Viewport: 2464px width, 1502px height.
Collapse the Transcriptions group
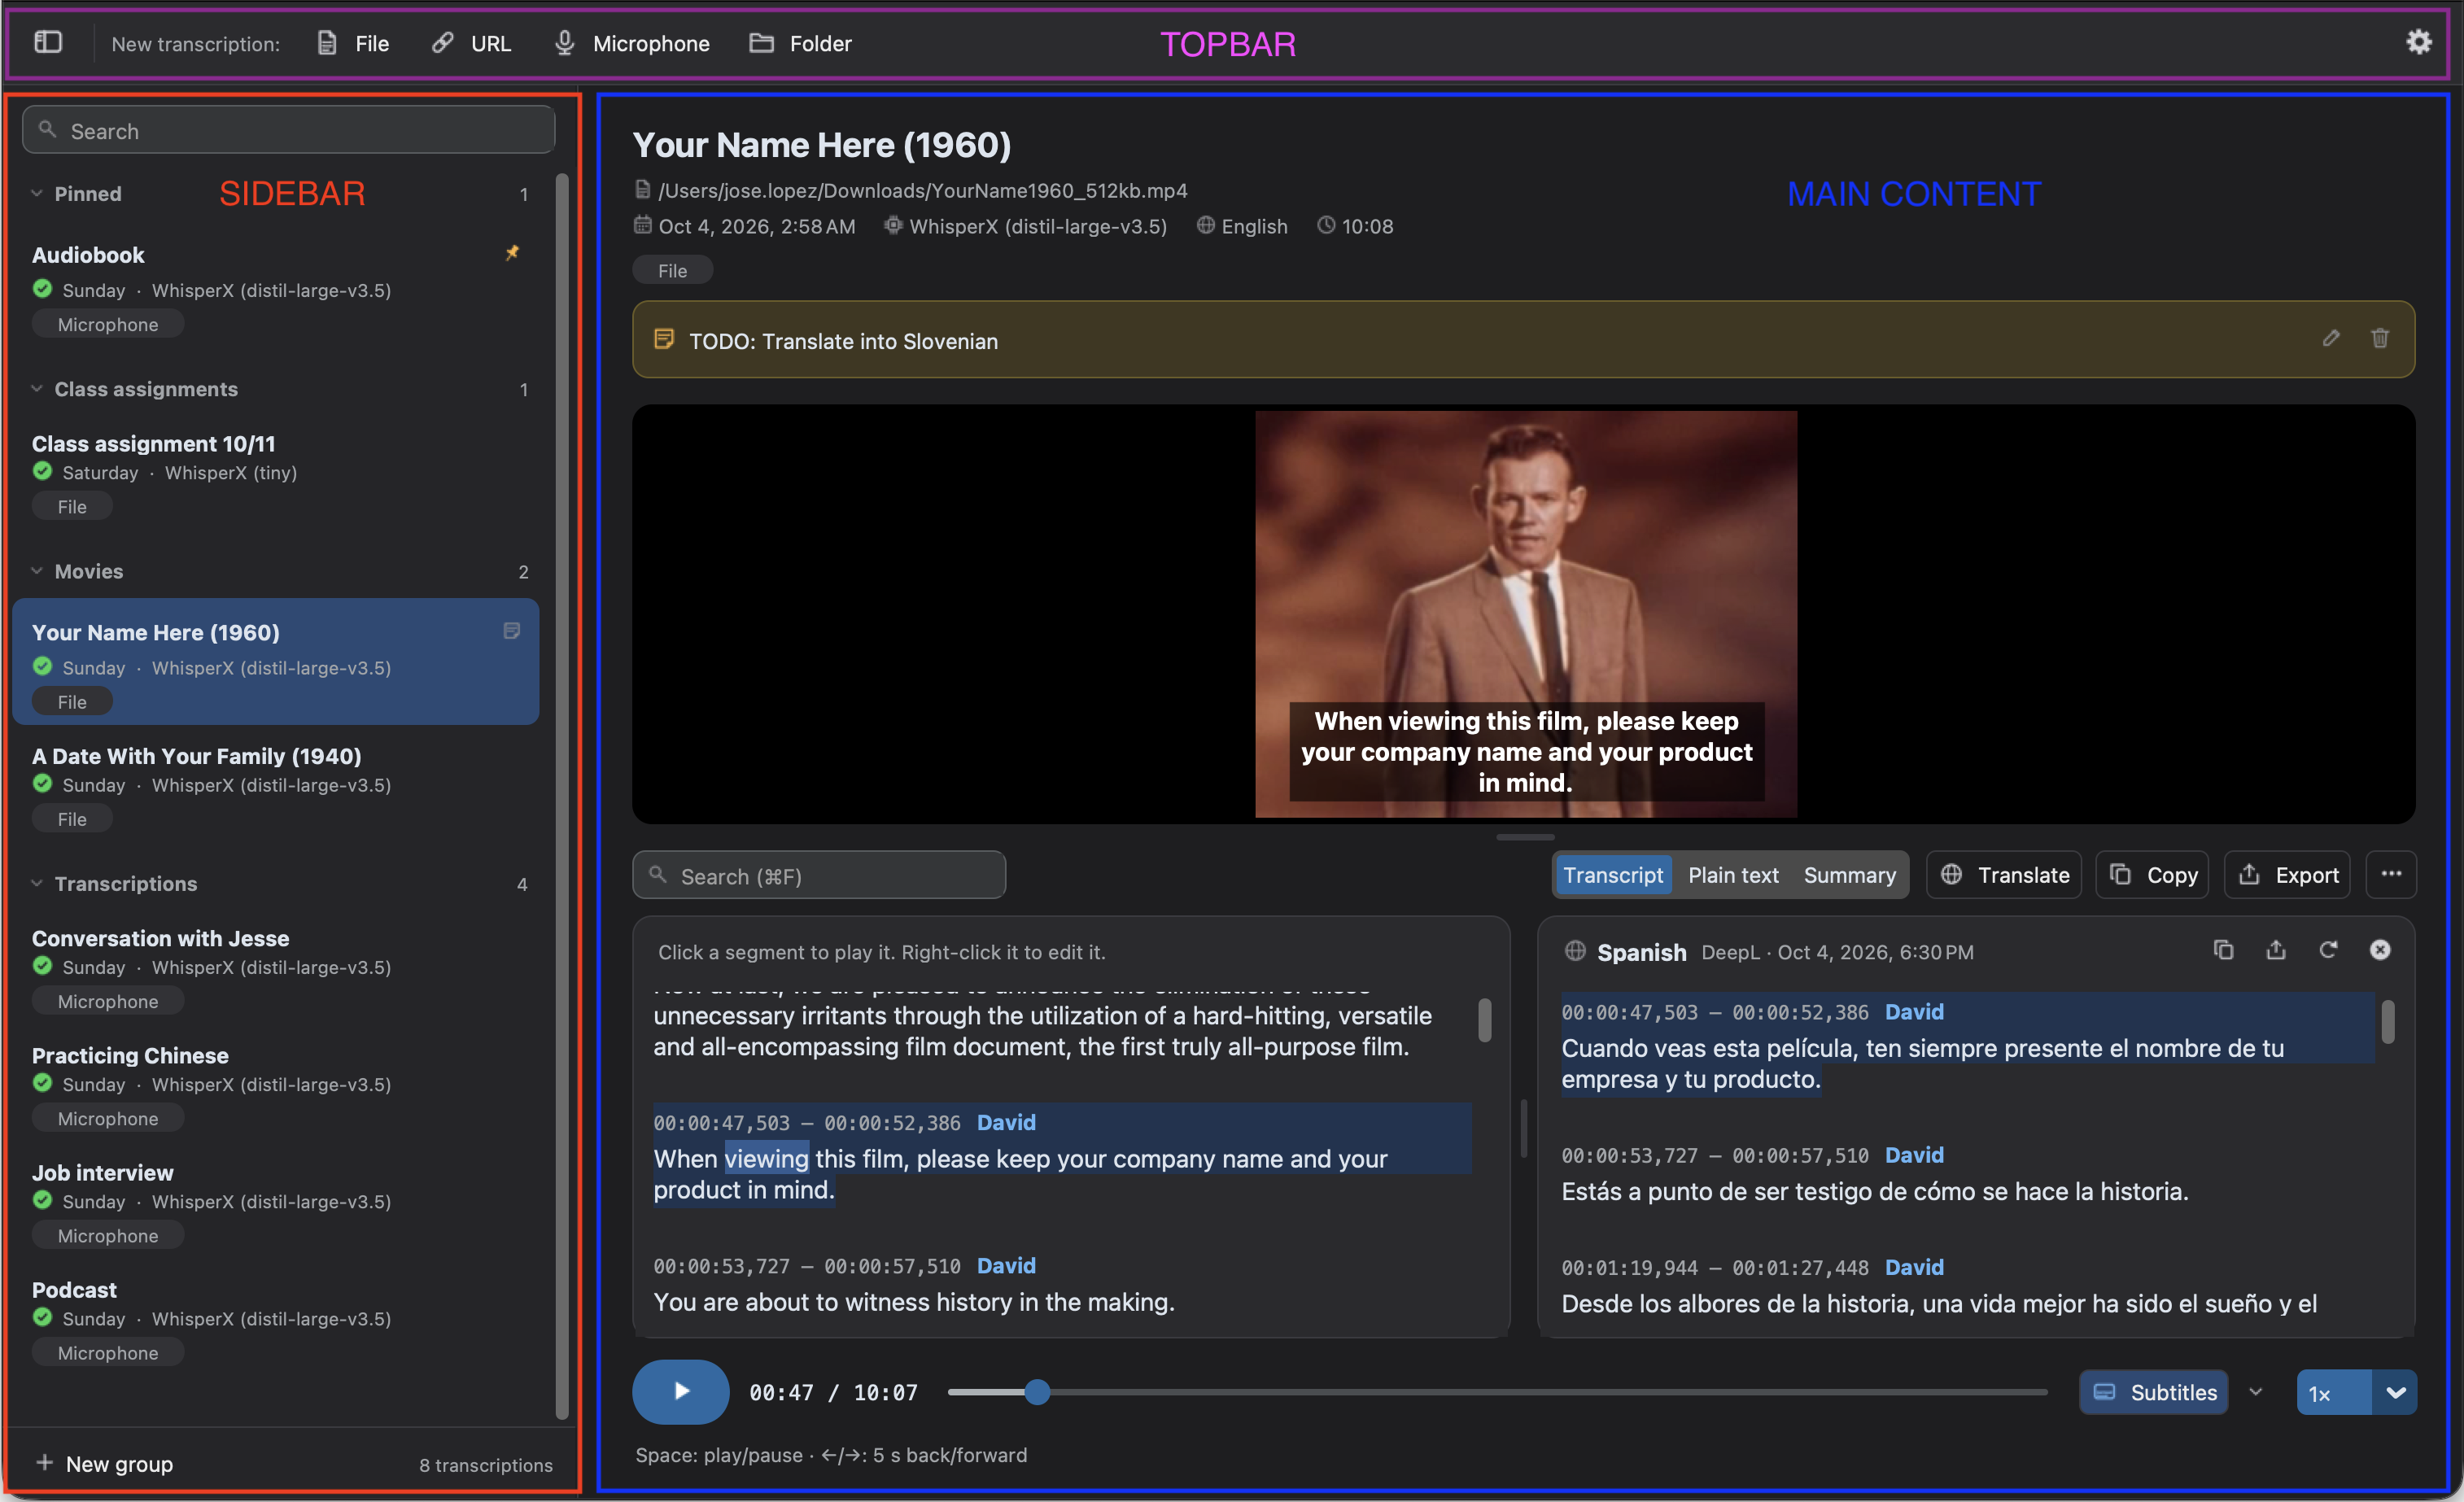(37, 883)
